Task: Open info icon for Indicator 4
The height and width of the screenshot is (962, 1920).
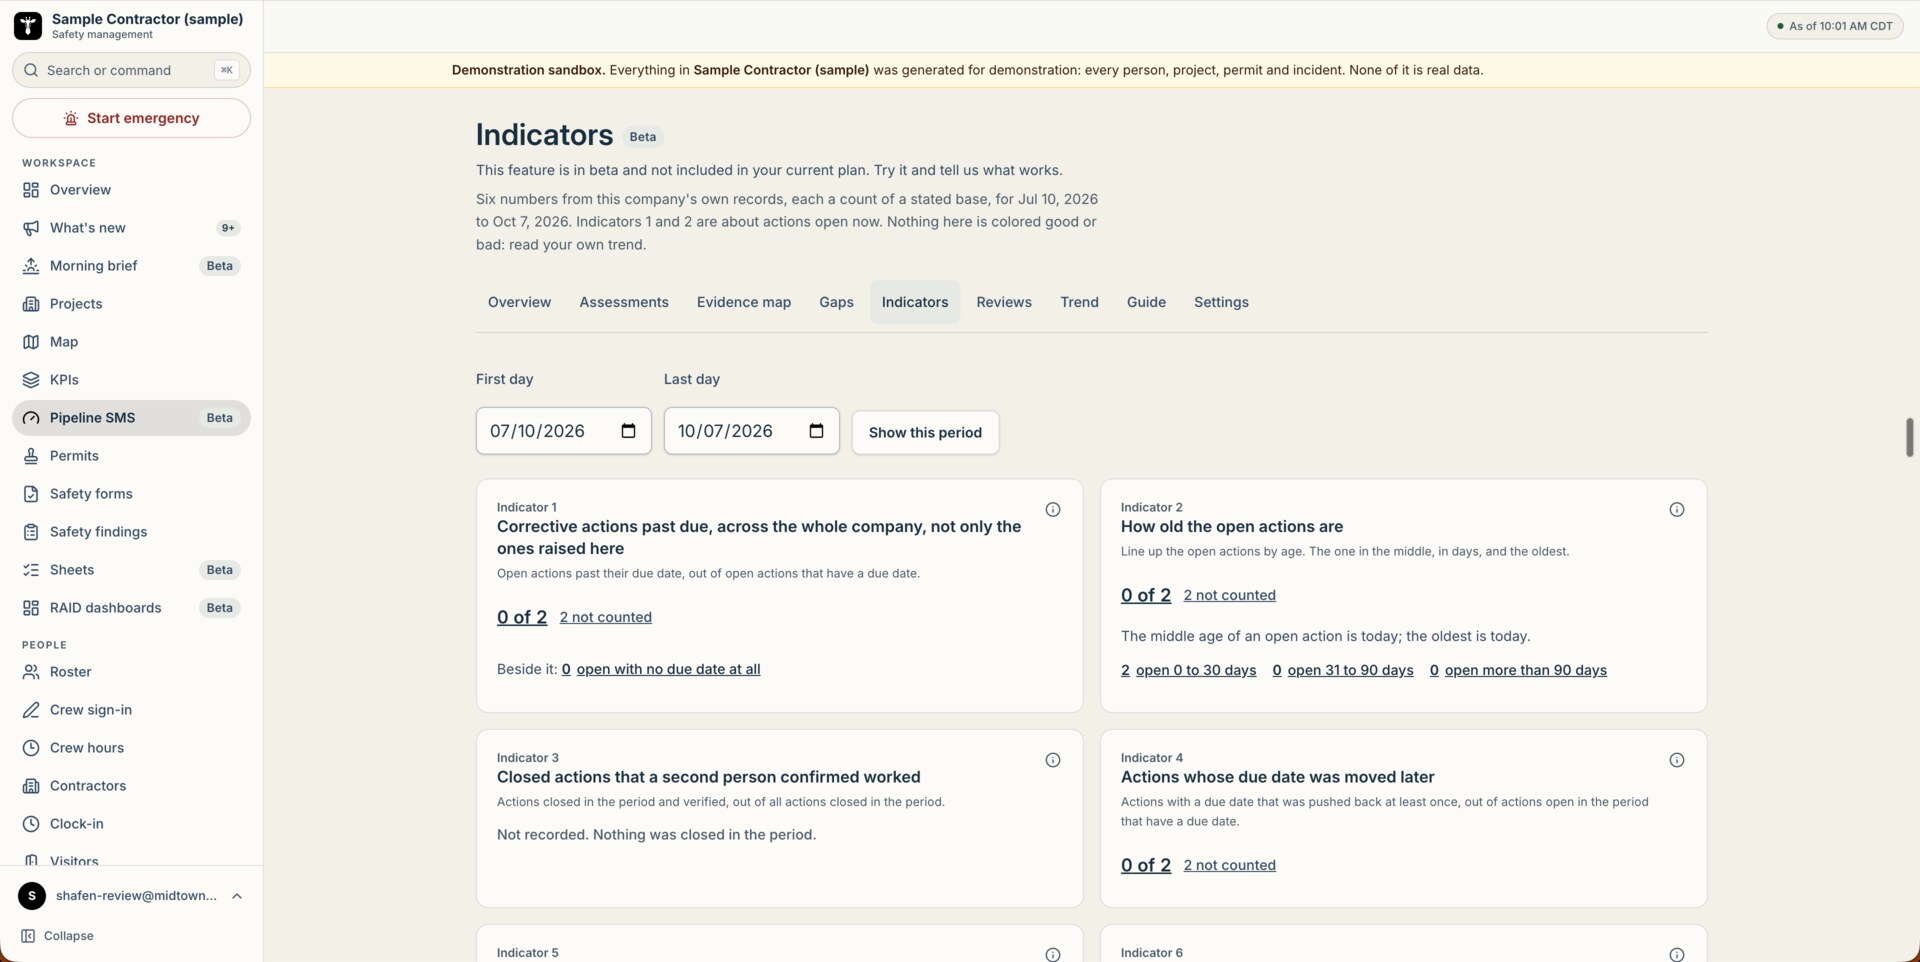Action: (x=1677, y=760)
